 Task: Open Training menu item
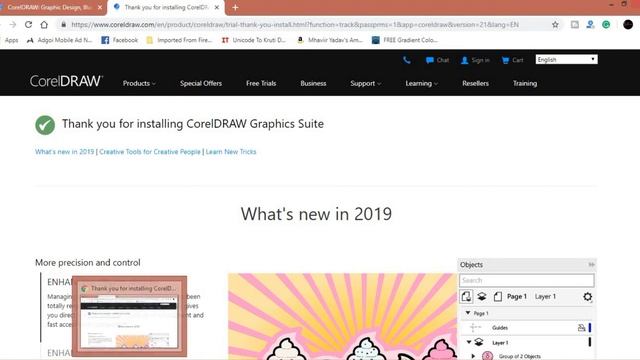(x=525, y=83)
